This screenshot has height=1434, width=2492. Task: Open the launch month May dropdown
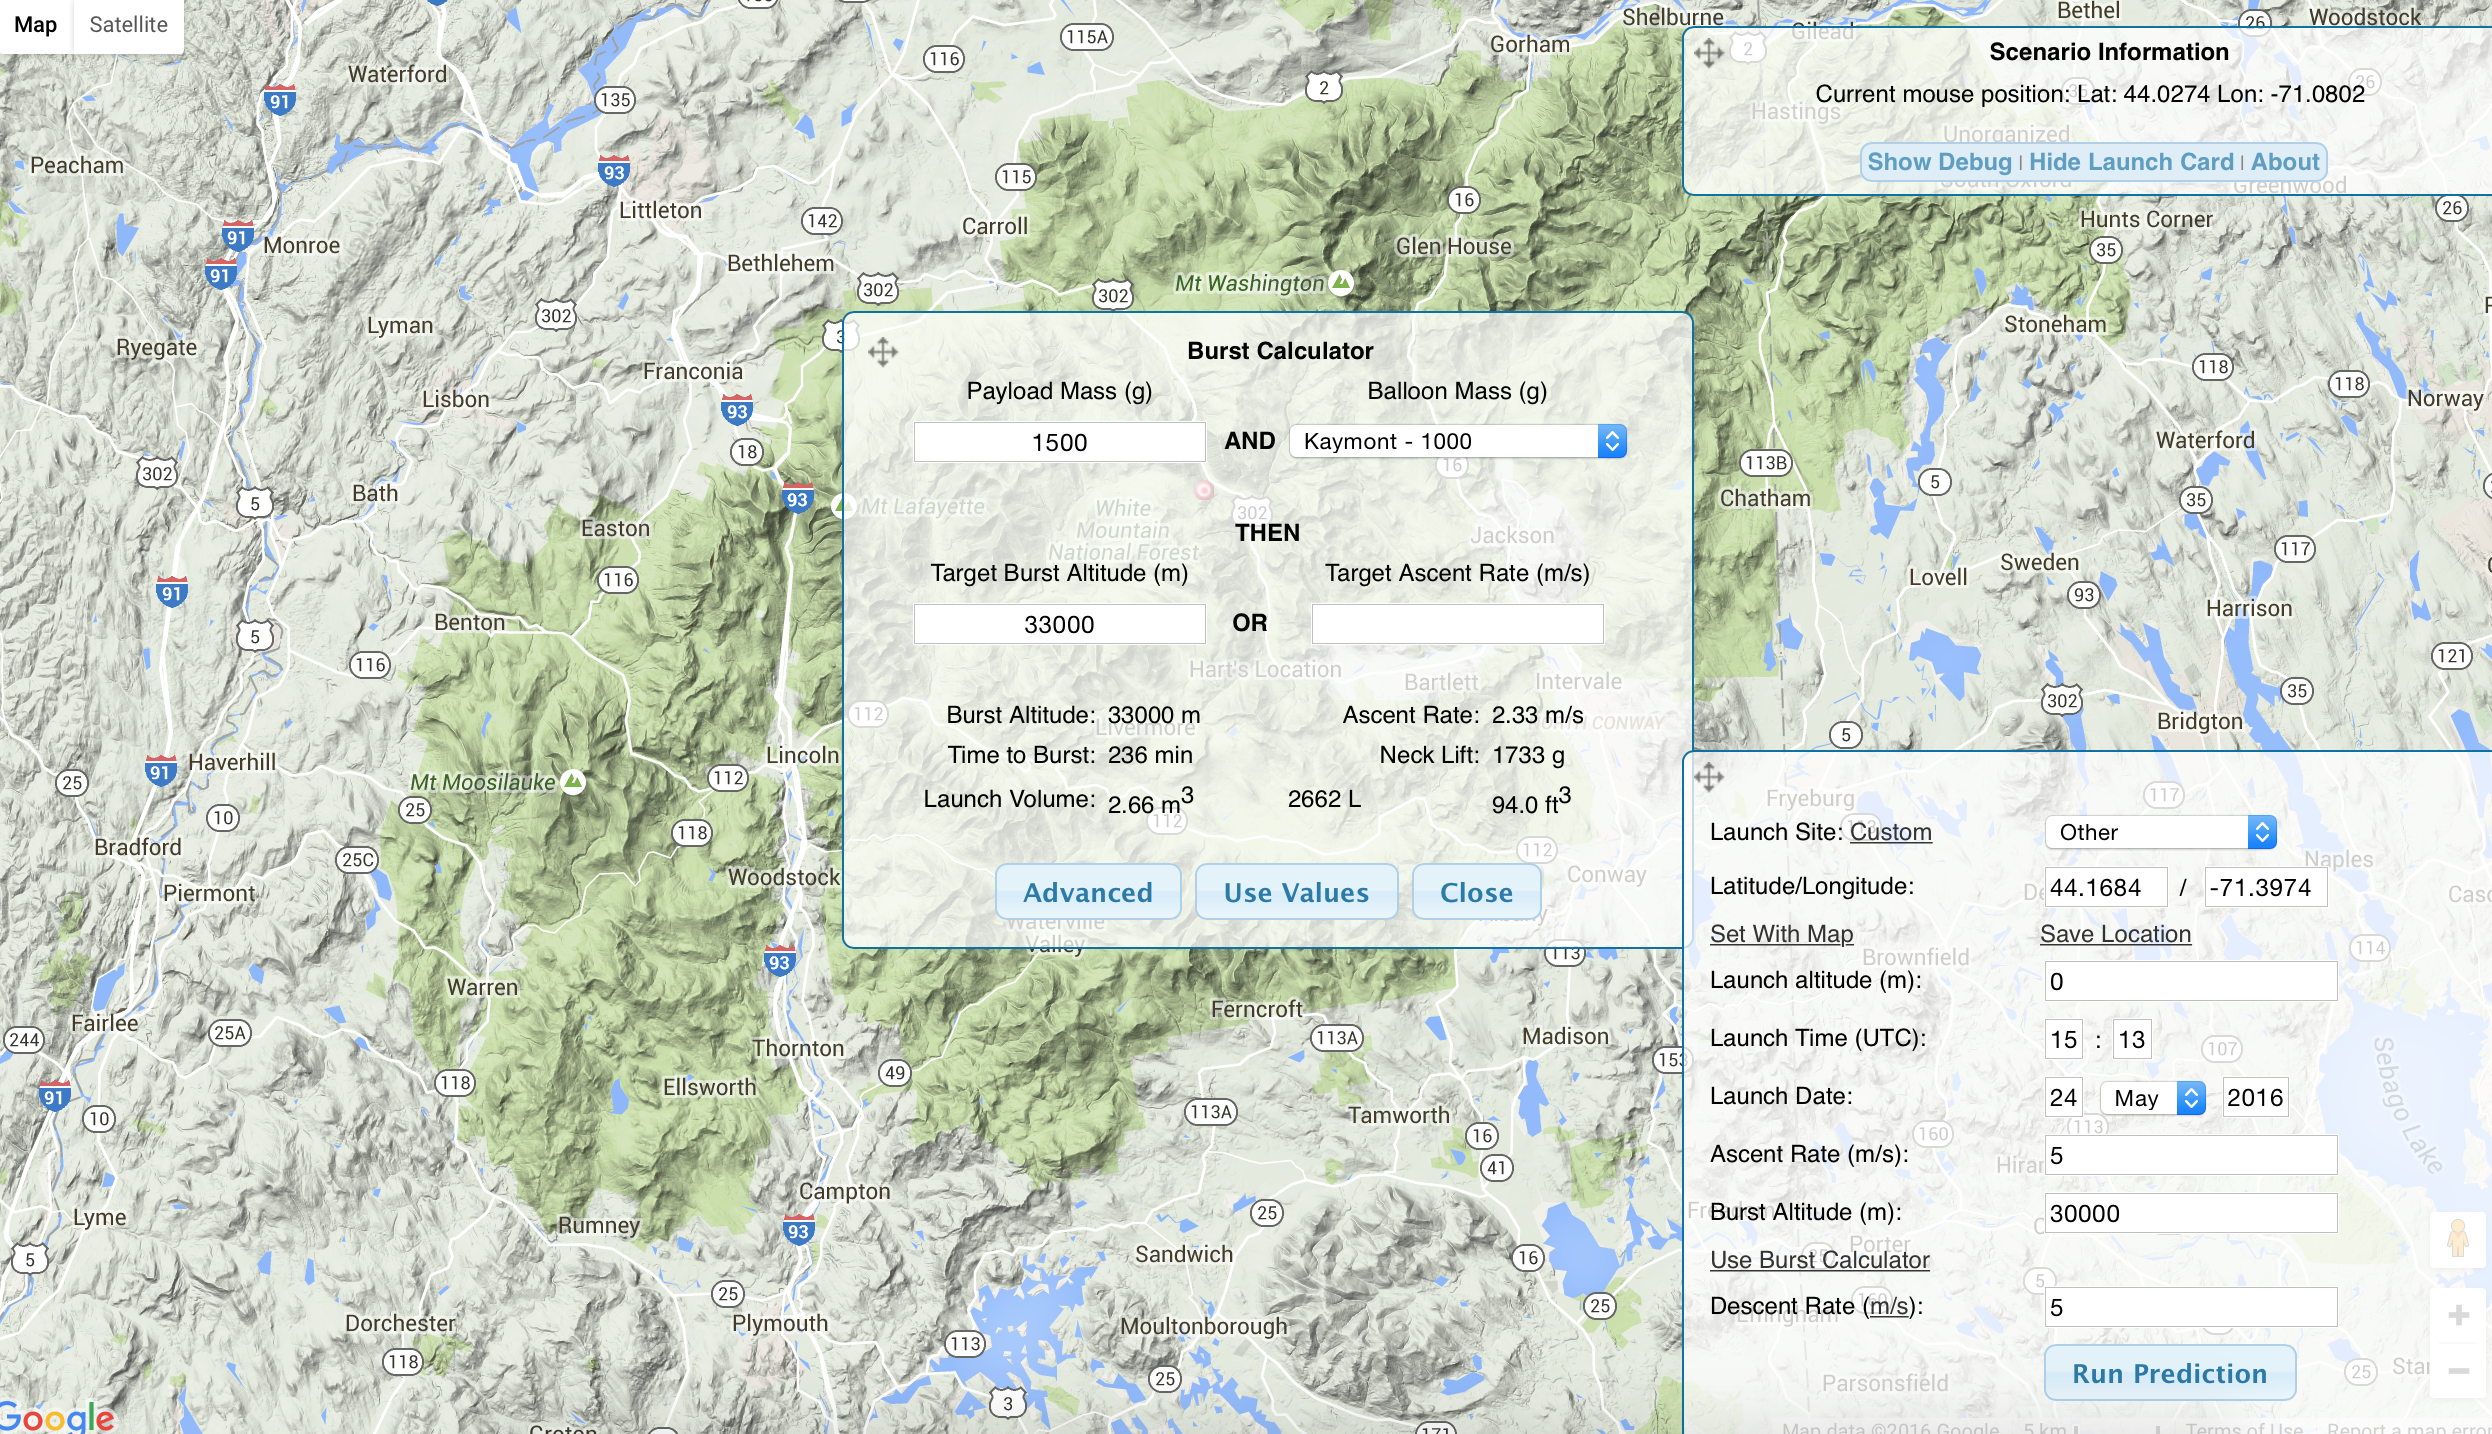2153,1098
